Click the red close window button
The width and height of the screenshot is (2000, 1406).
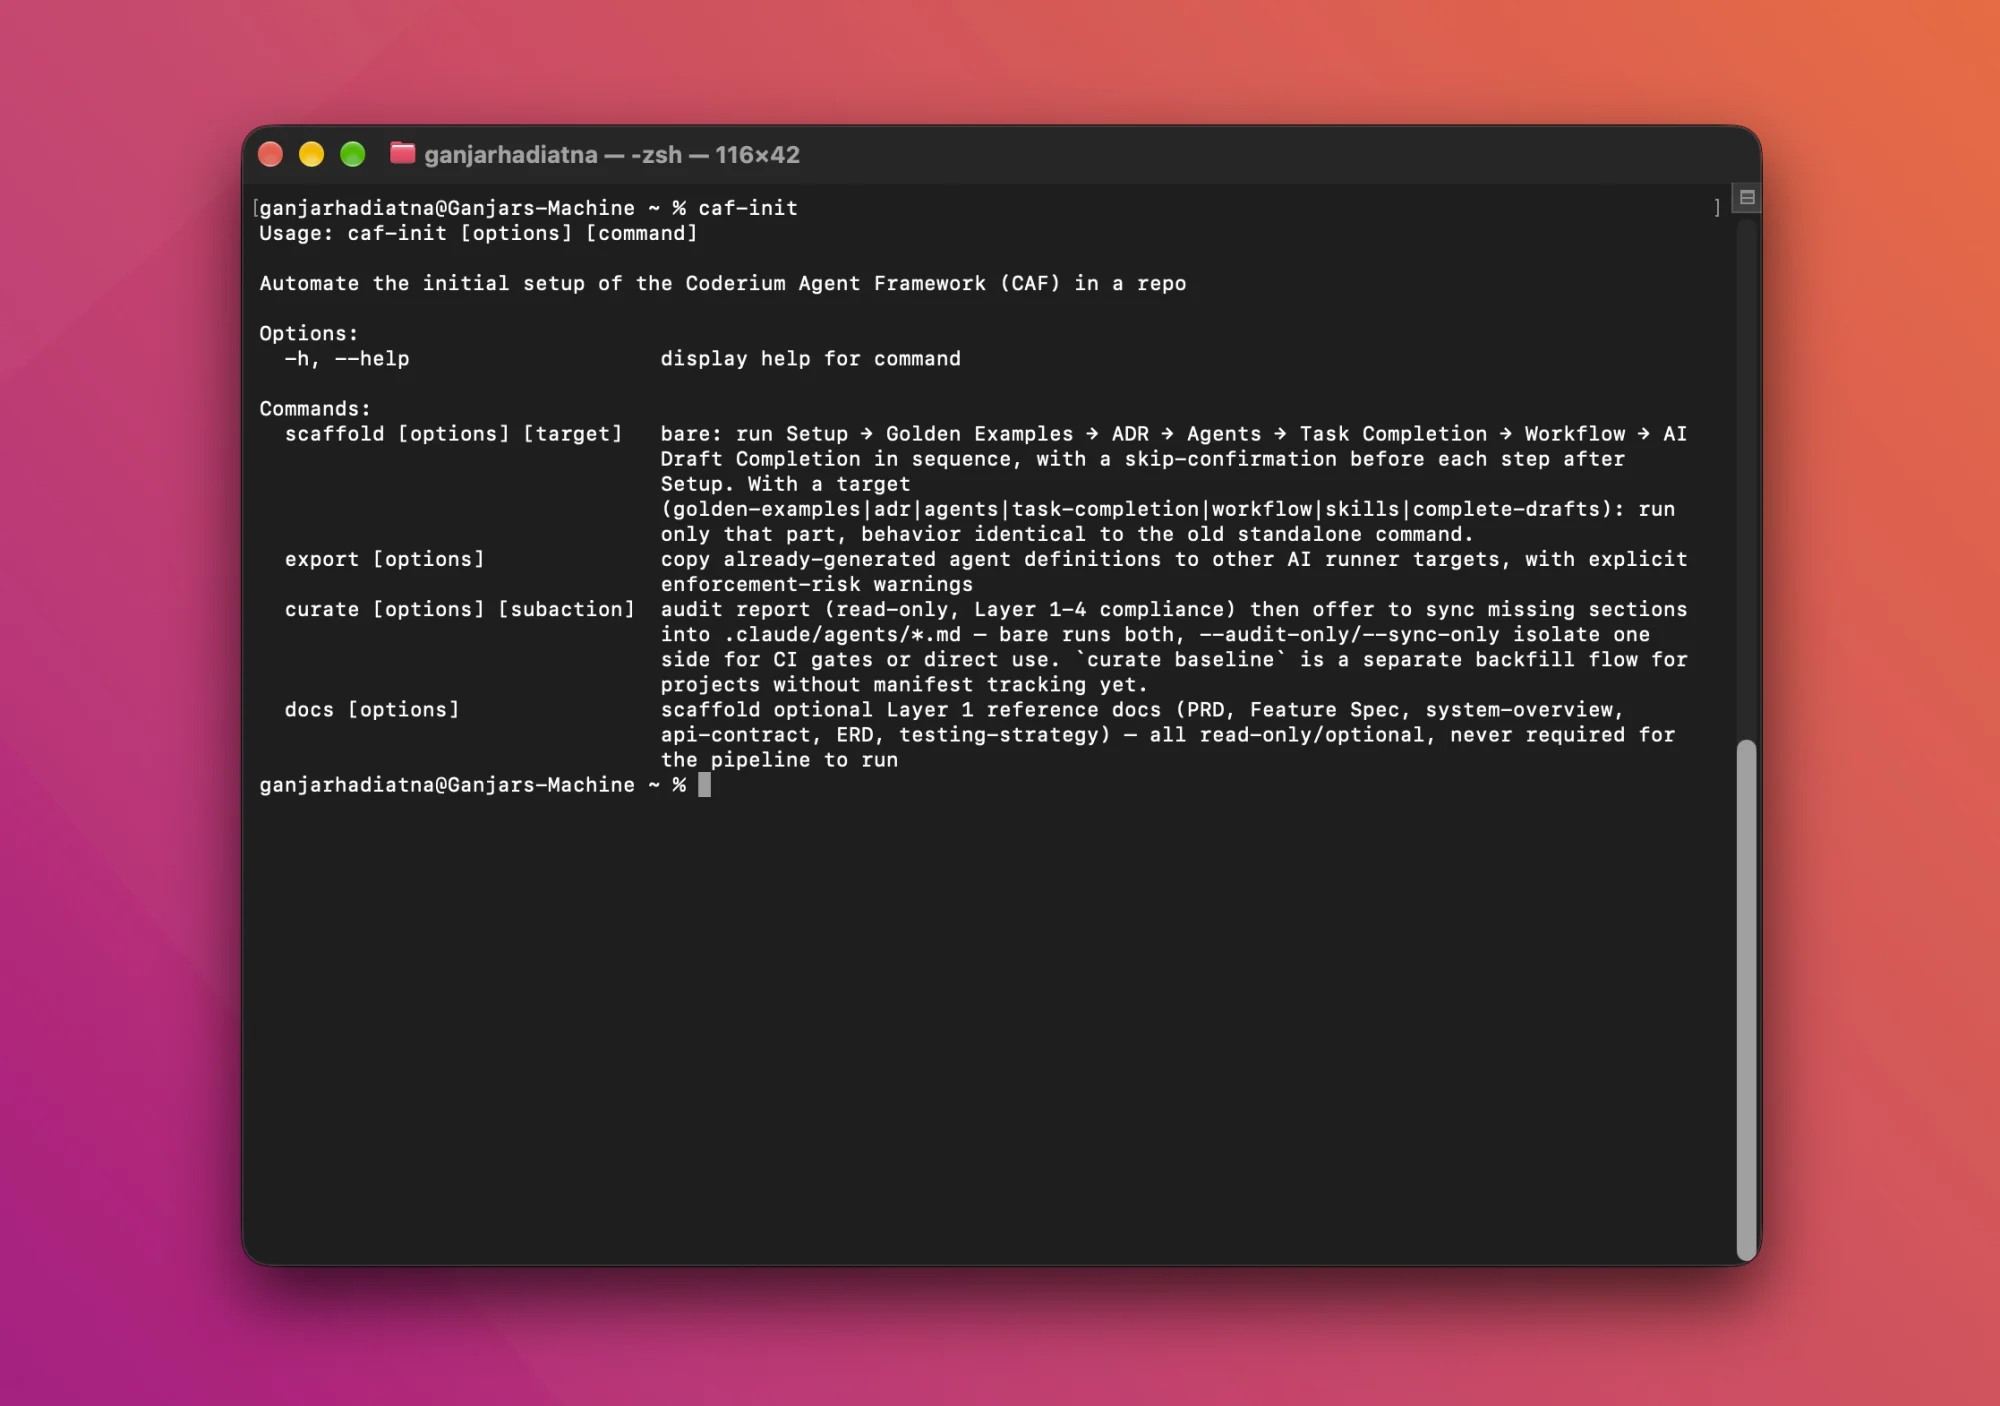click(x=270, y=154)
